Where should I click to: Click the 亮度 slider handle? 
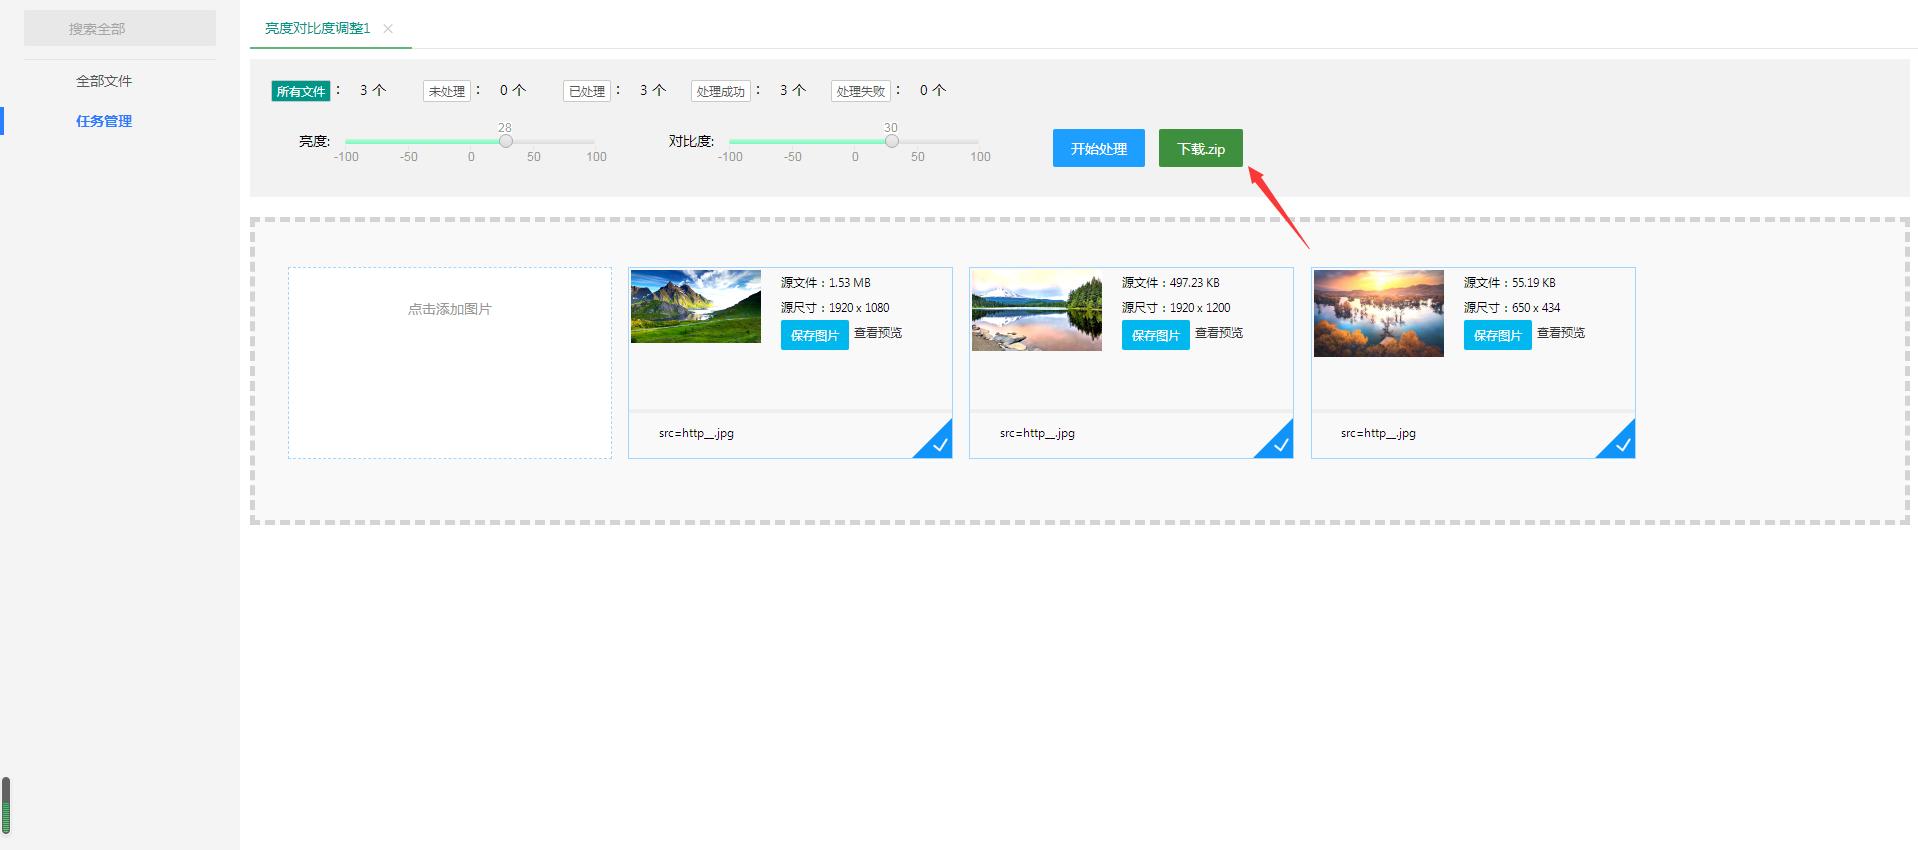pos(506,141)
